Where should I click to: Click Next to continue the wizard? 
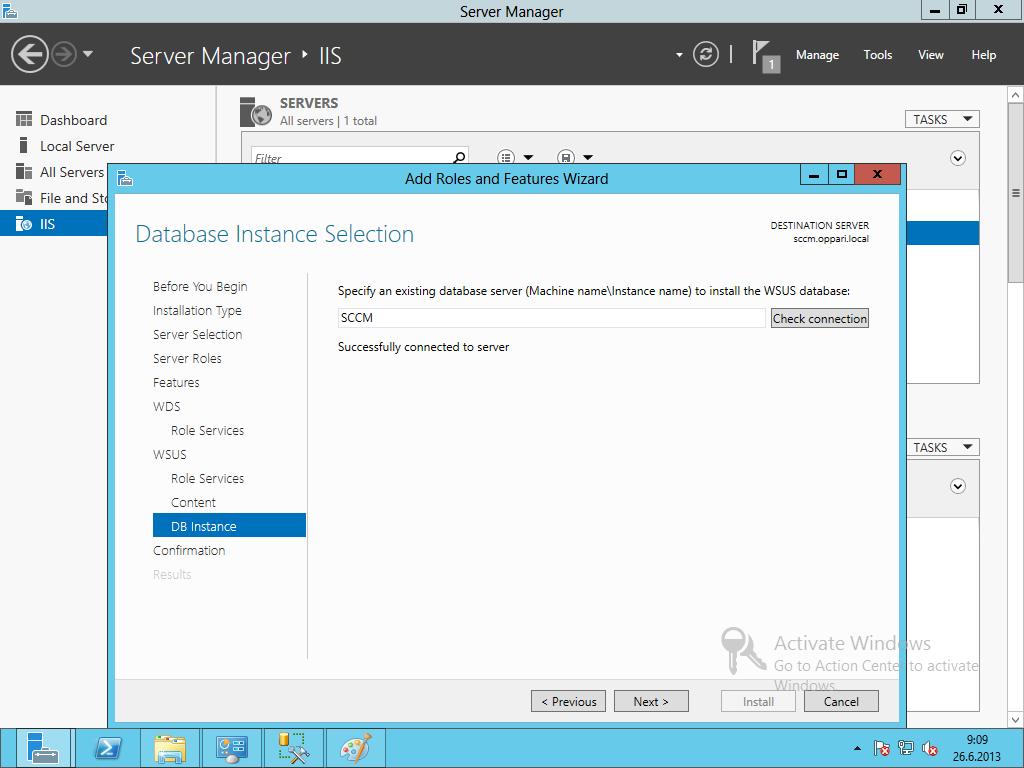(651, 701)
